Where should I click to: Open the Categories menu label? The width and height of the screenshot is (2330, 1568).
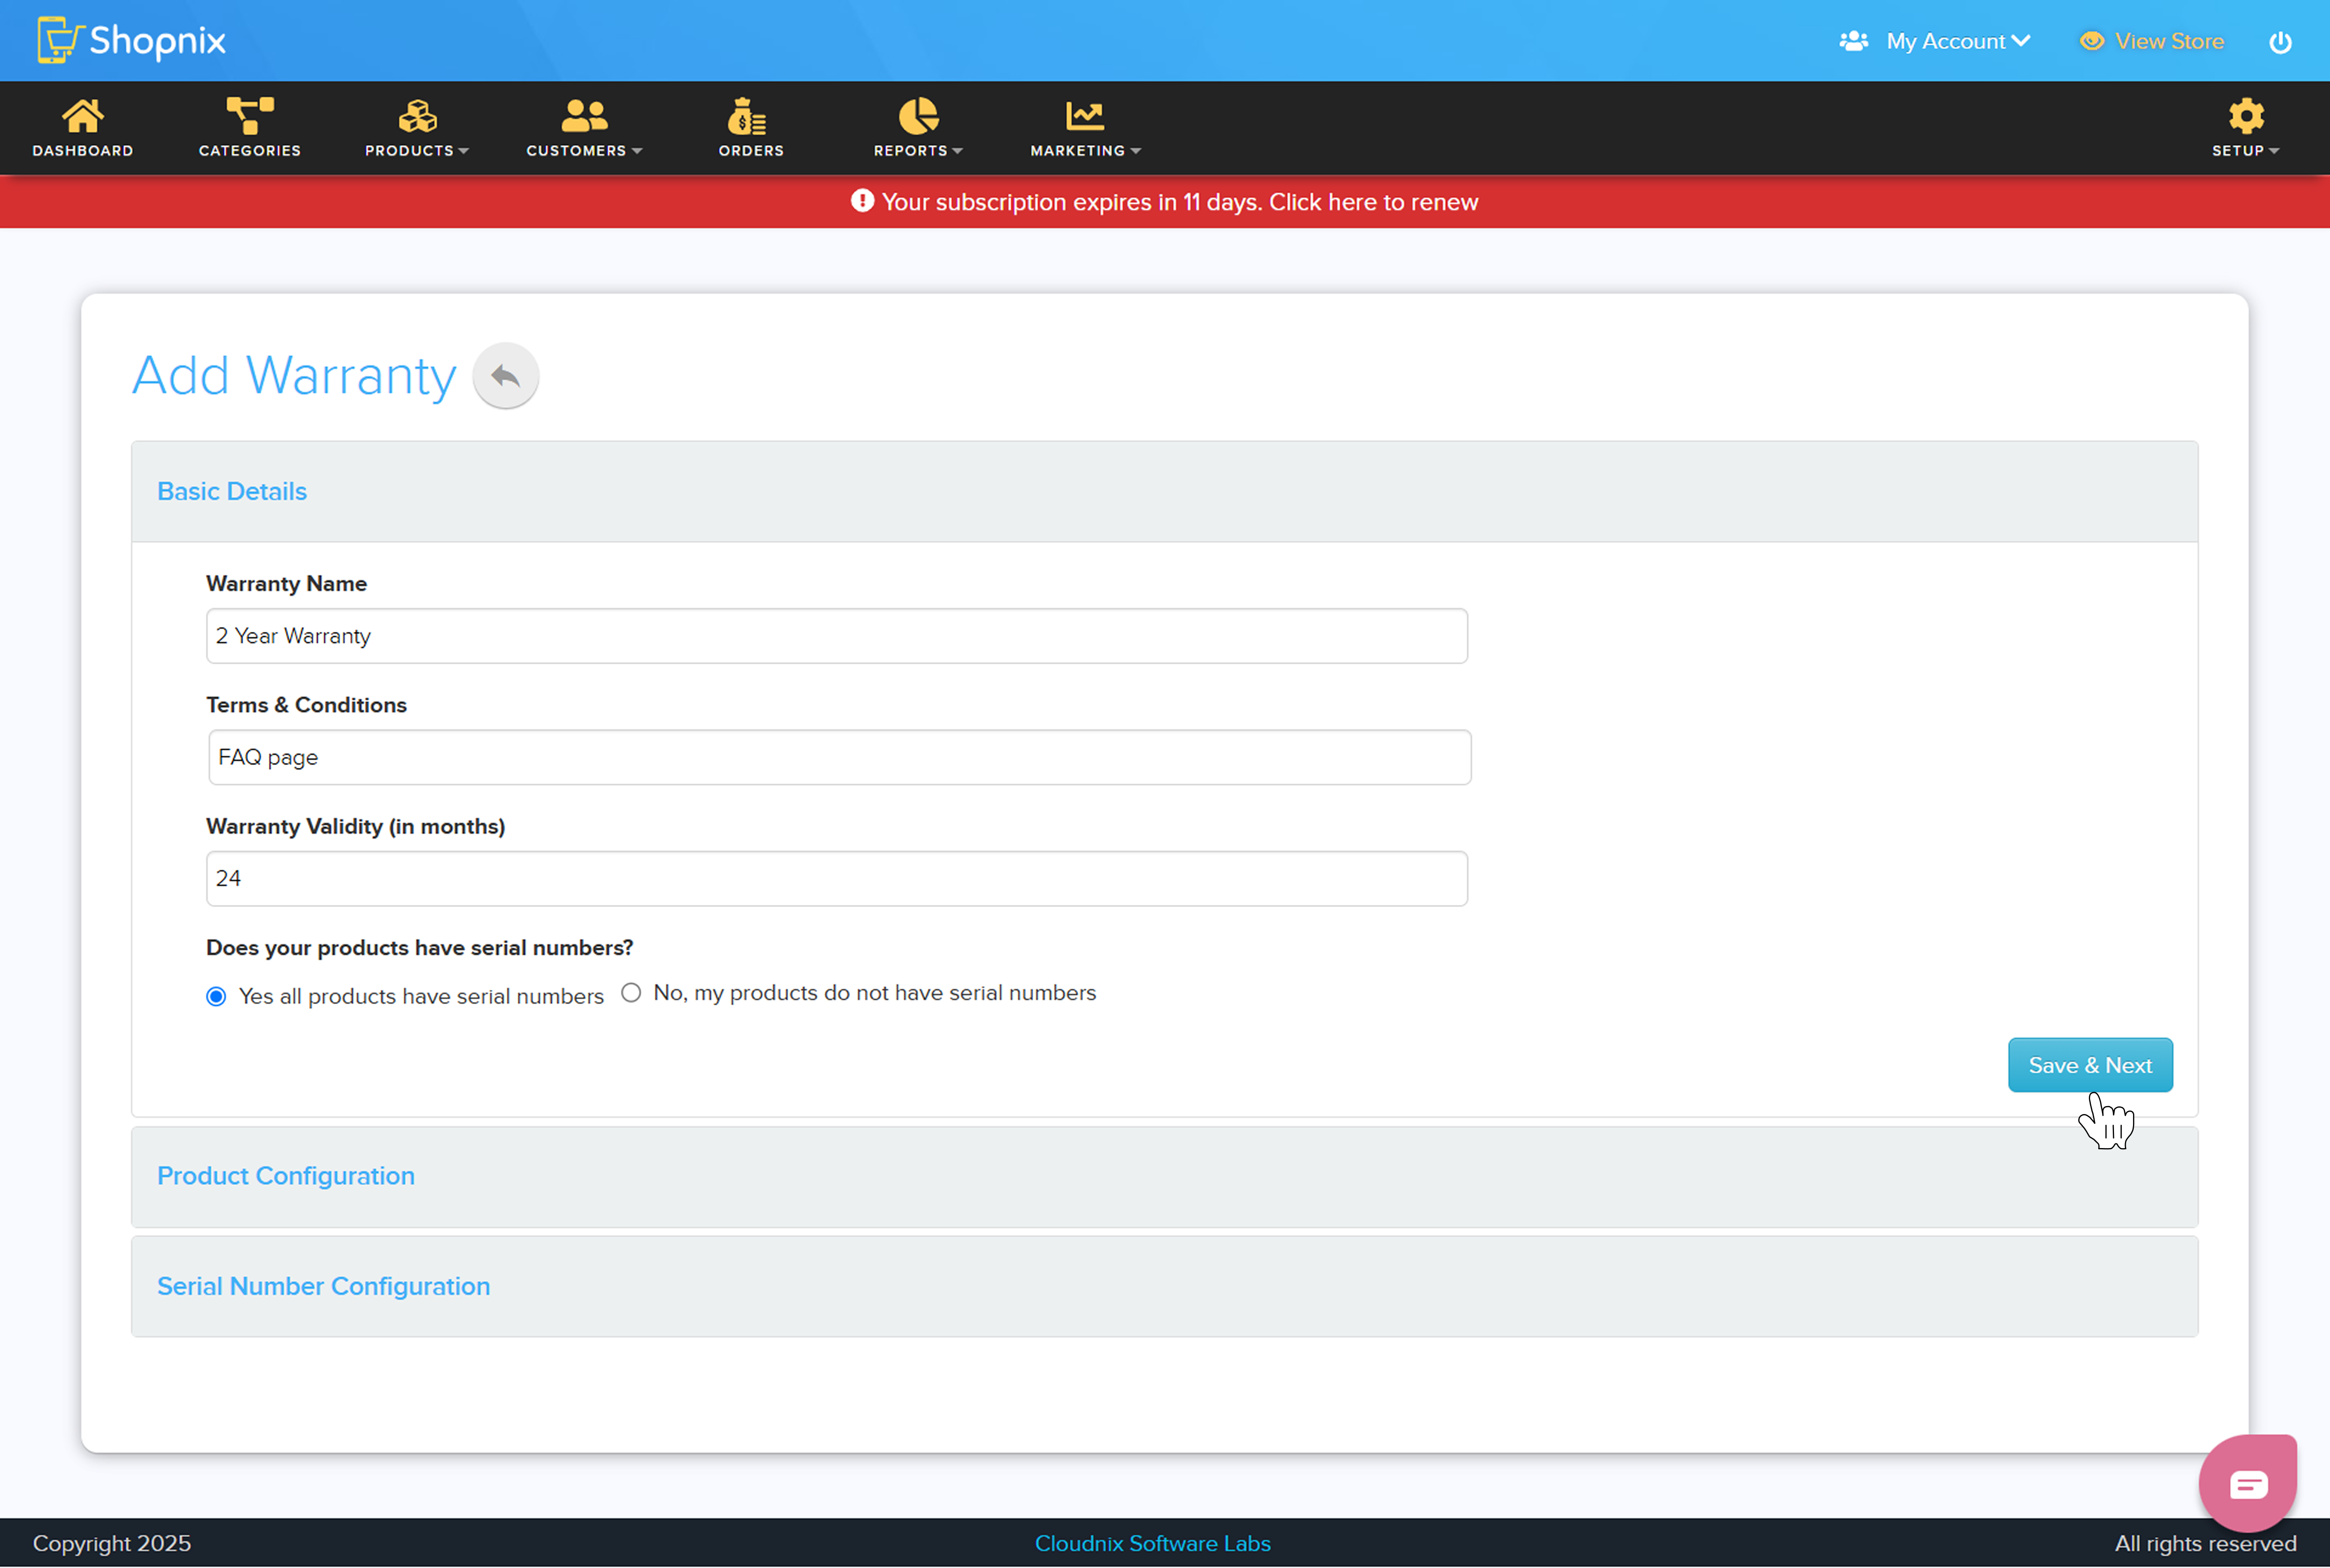pyautogui.click(x=250, y=151)
